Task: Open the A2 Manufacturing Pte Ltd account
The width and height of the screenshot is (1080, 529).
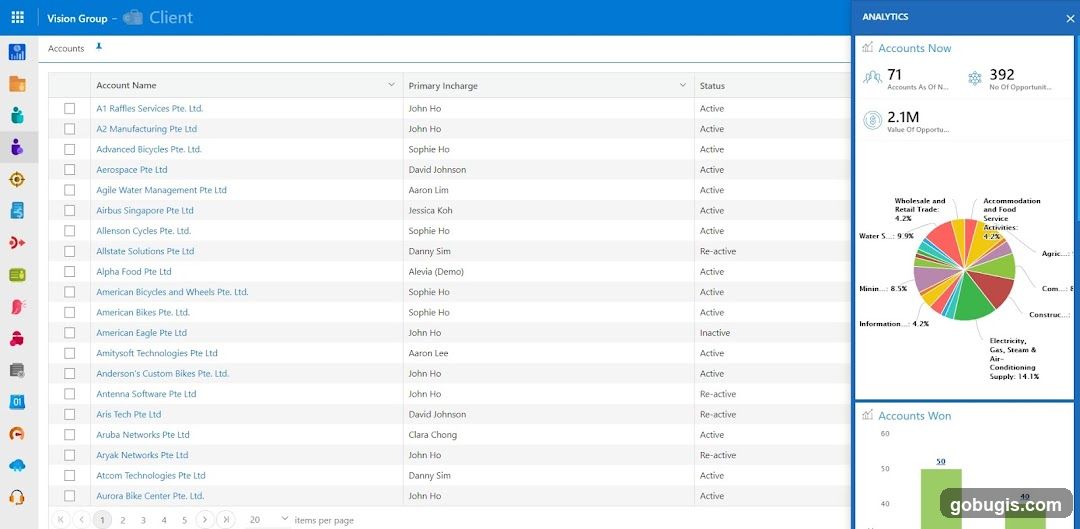Action: 147,129
